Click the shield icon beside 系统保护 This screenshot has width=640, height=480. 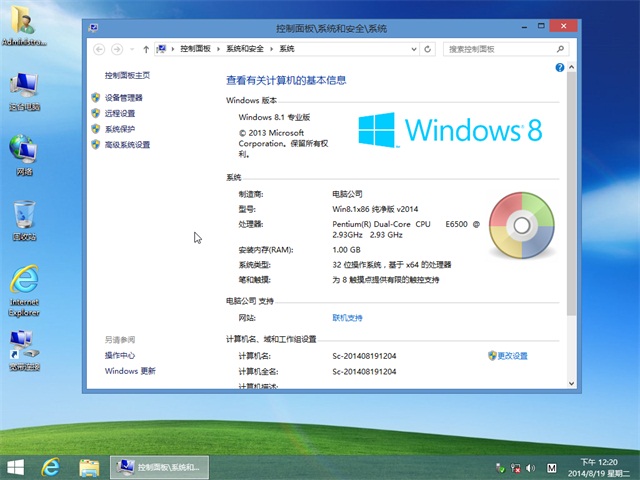pyautogui.click(x=96, y=129)
